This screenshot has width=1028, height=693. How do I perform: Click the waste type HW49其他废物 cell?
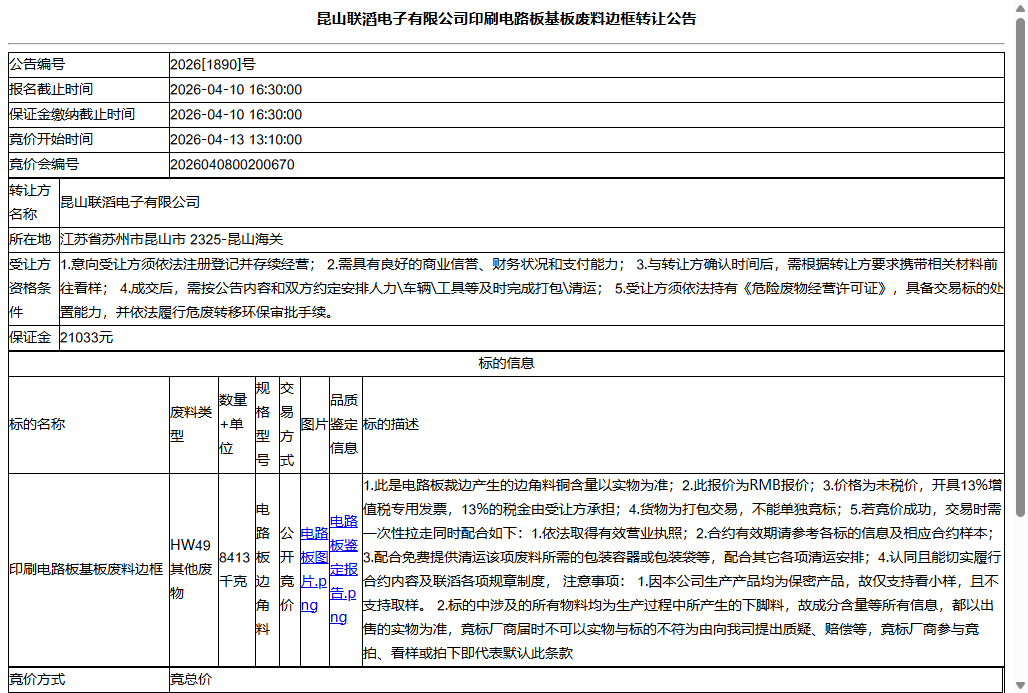coord(193,569)
